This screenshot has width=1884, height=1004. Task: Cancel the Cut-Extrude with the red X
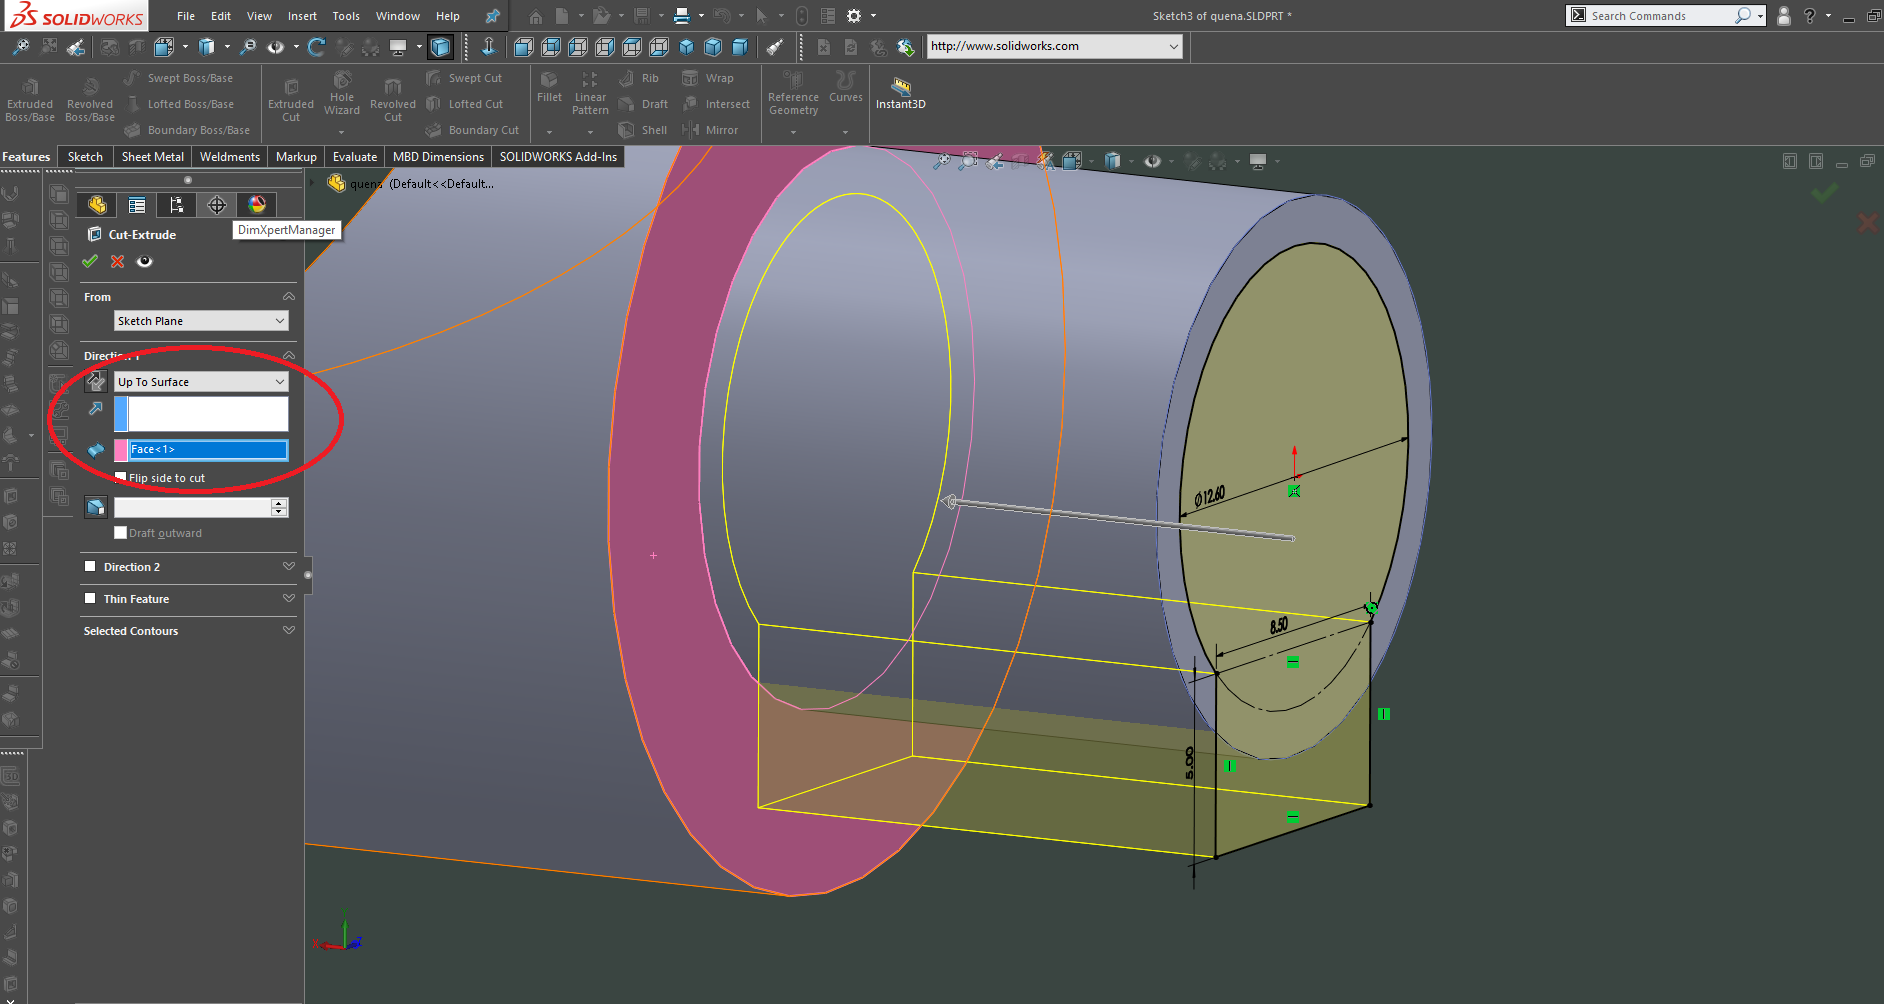click(117, 261)
